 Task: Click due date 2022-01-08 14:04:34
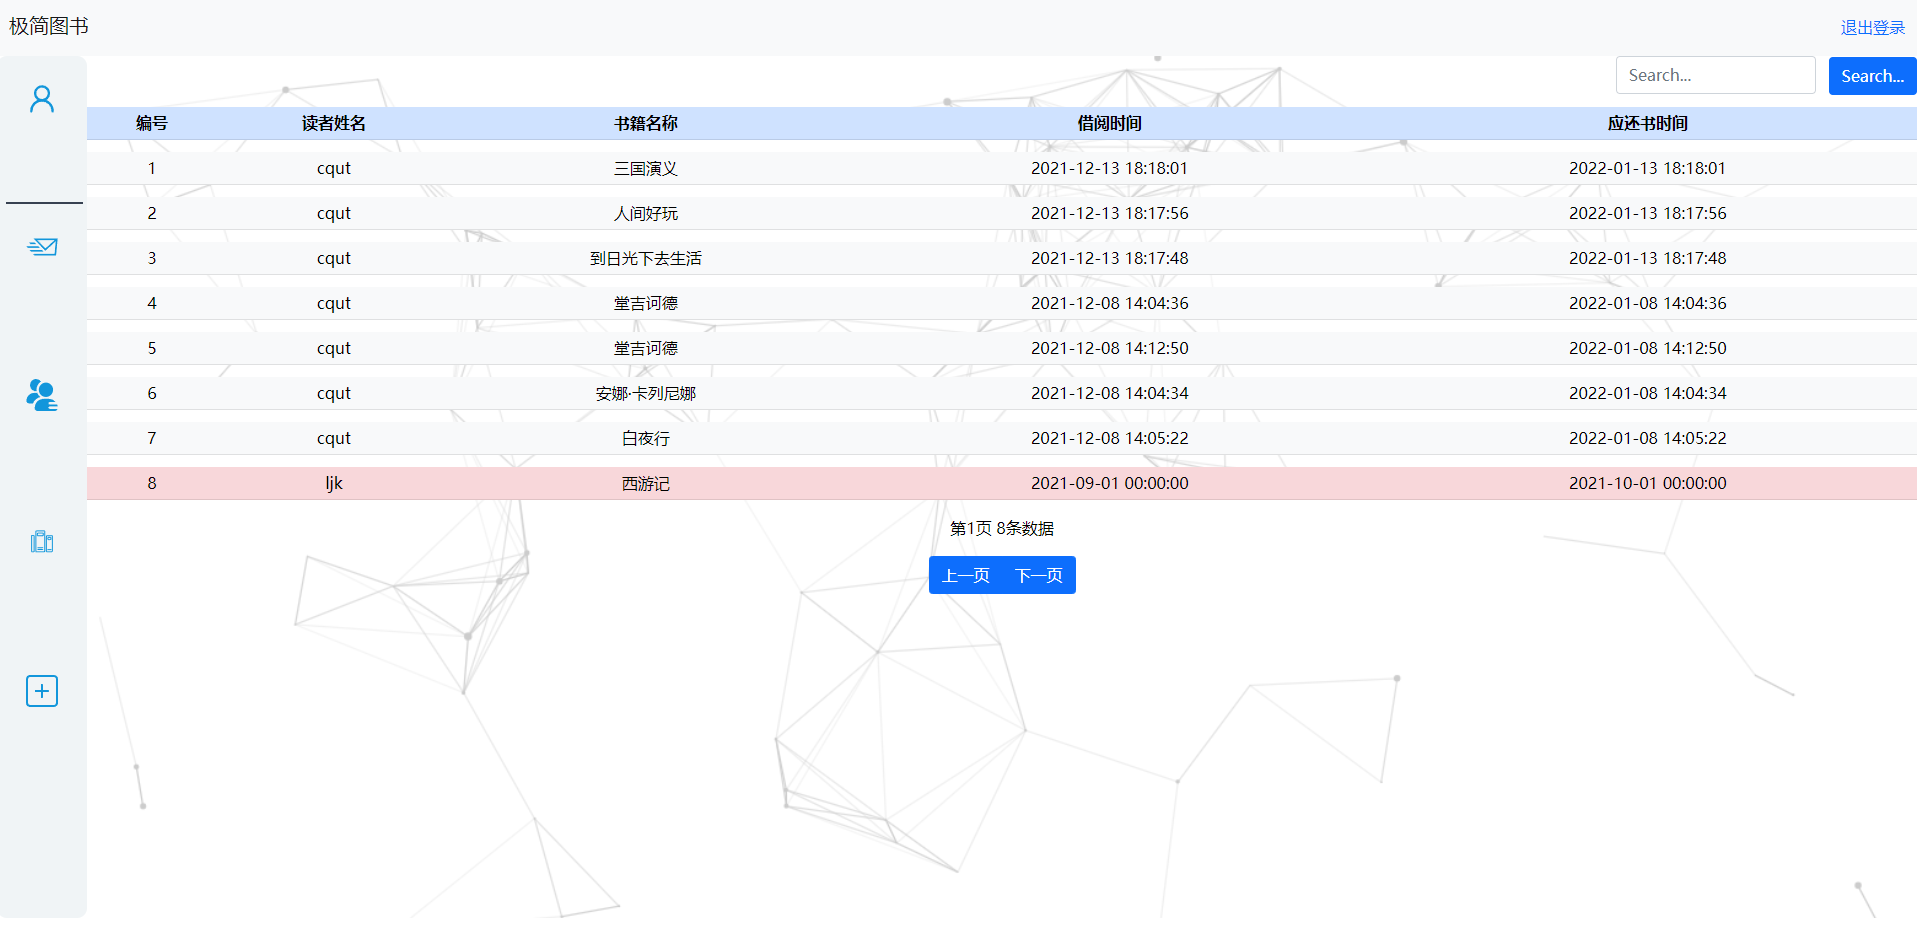click(1648, 393)
